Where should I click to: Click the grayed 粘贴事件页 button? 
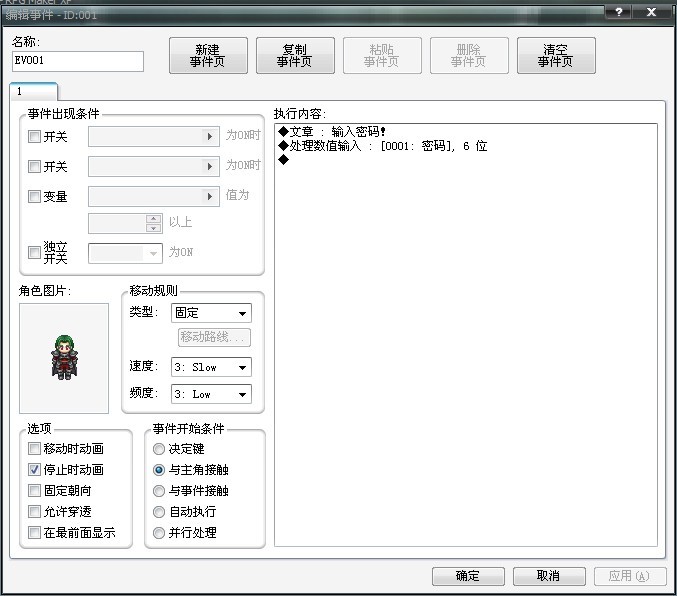tap(382, 55)
